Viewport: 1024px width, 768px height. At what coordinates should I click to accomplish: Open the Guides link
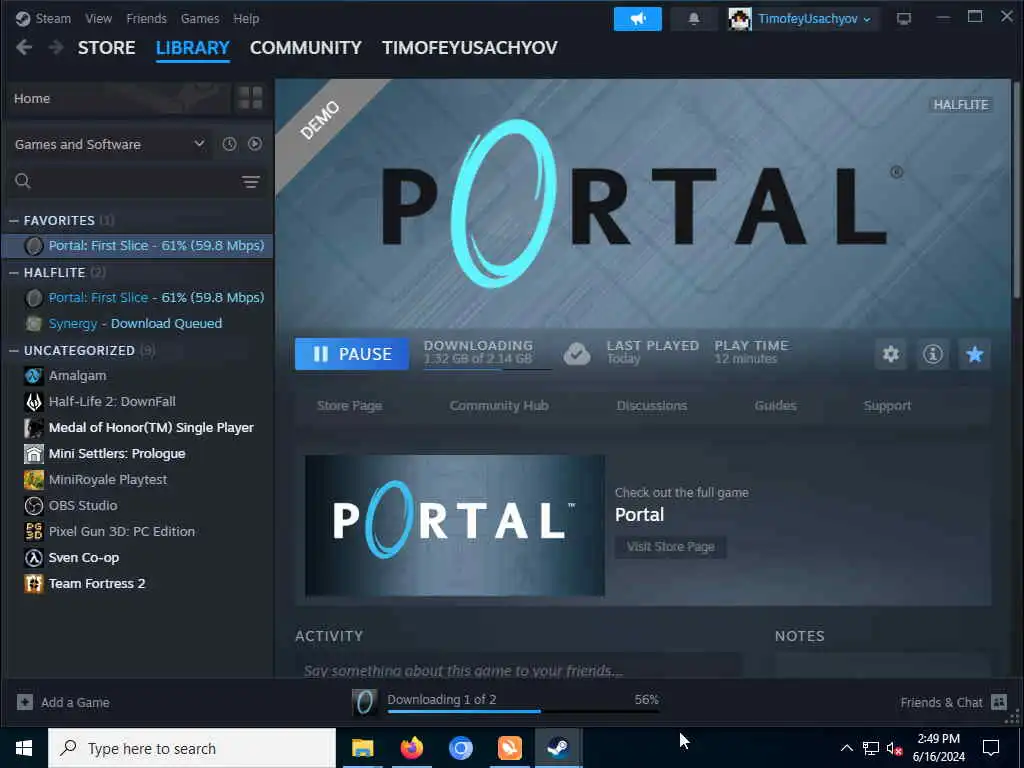coord(775,406)
